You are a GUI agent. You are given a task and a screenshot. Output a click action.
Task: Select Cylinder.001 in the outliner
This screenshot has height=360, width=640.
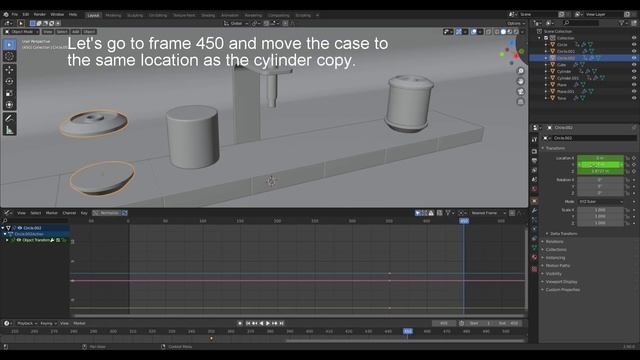tap(568, 78)
